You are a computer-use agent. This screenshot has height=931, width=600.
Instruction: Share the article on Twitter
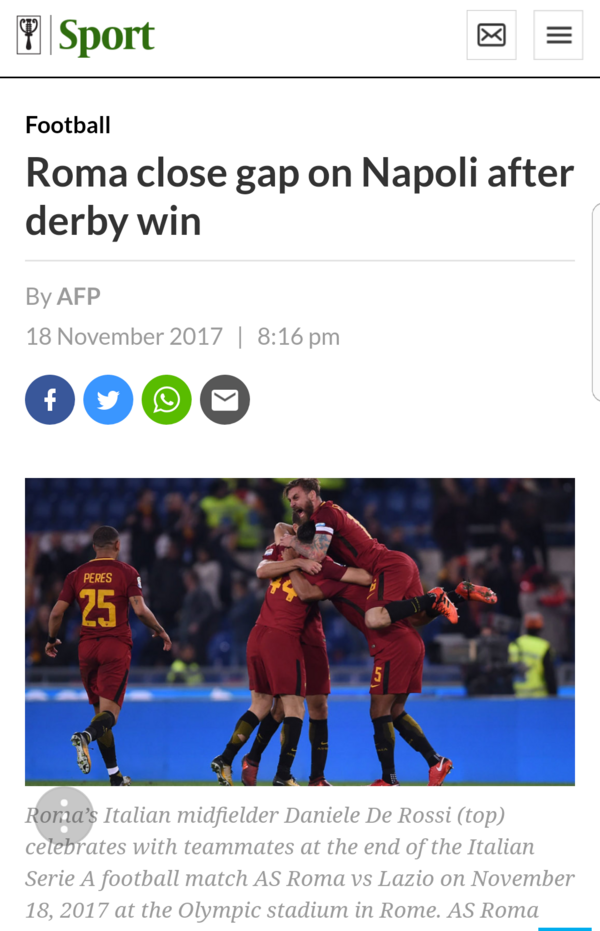(108, 400)
